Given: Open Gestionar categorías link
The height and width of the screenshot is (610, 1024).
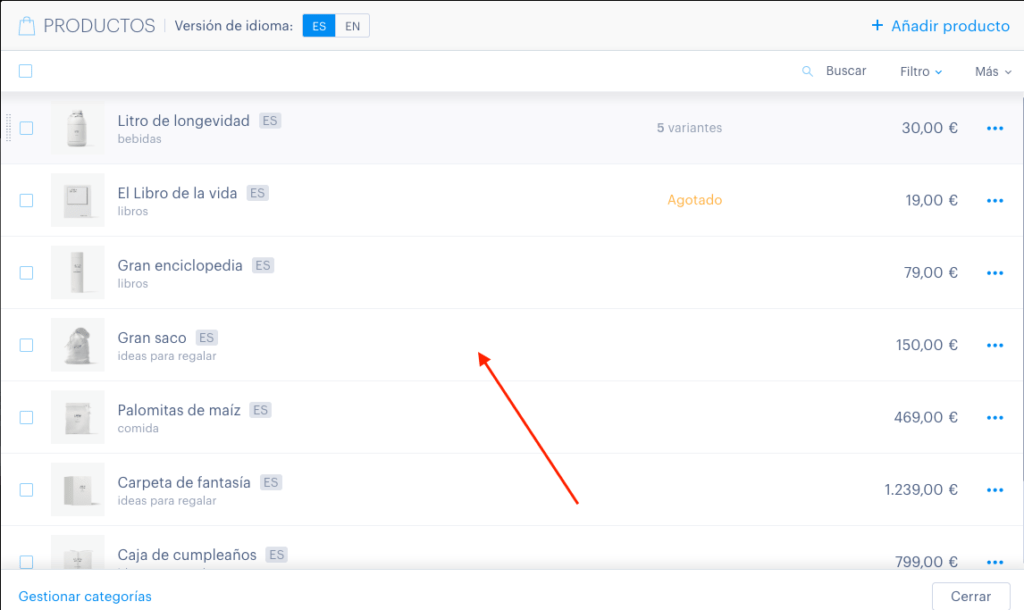Looking at the screenshot, I should [85, 596].
